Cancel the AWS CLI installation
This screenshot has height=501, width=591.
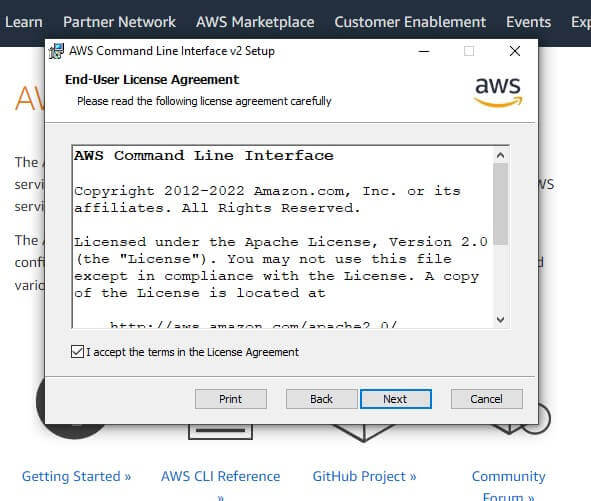click(x=487, y=399)
